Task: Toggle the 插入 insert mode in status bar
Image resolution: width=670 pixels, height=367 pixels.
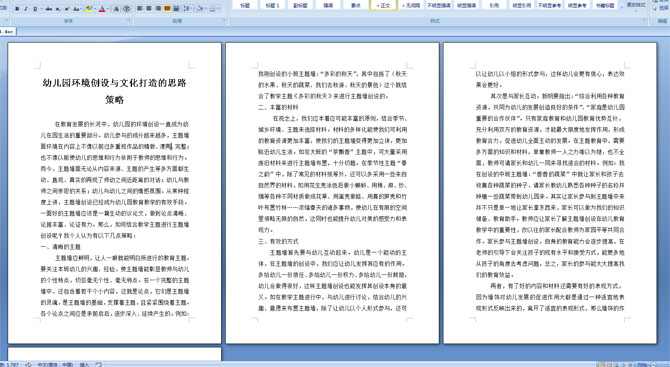Action: pyautogui.click(x=84, y=364)
